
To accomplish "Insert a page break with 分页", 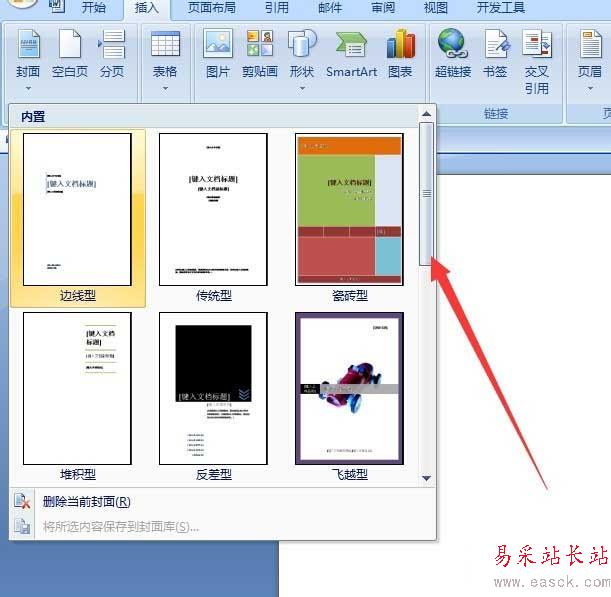I will [x=112, y=44].
